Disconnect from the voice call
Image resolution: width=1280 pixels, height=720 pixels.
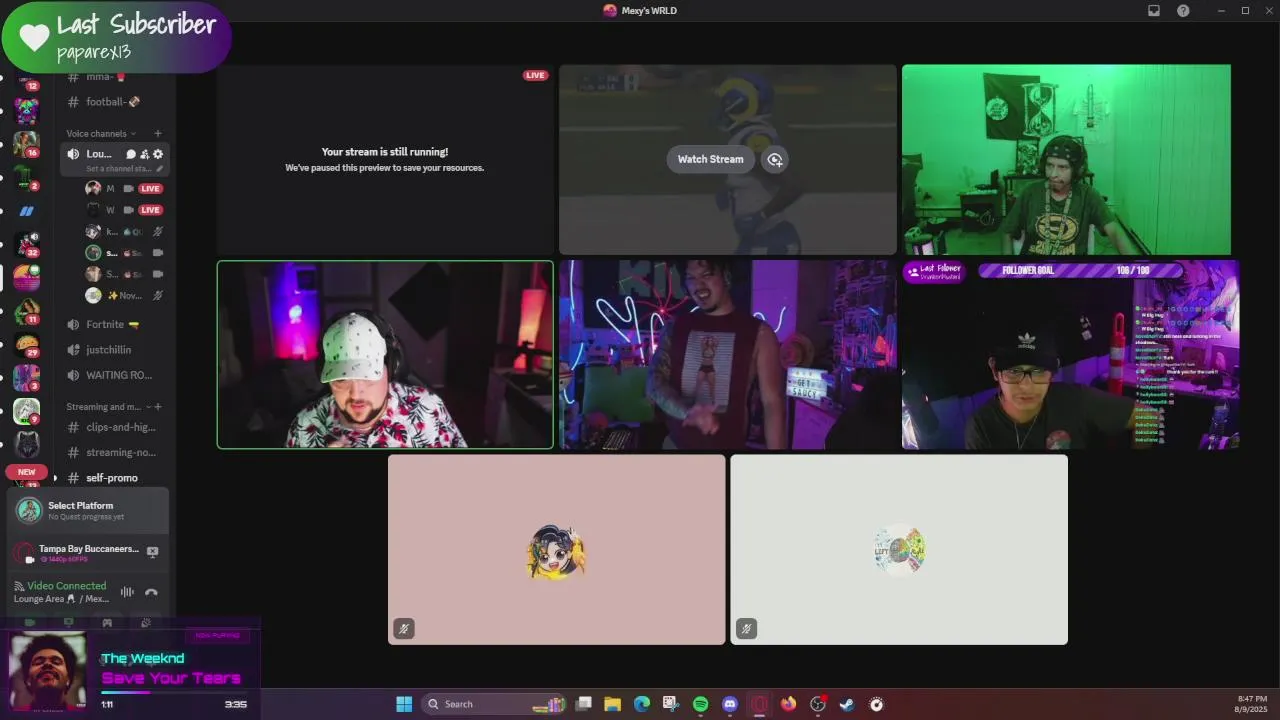(x=151, y=592)
